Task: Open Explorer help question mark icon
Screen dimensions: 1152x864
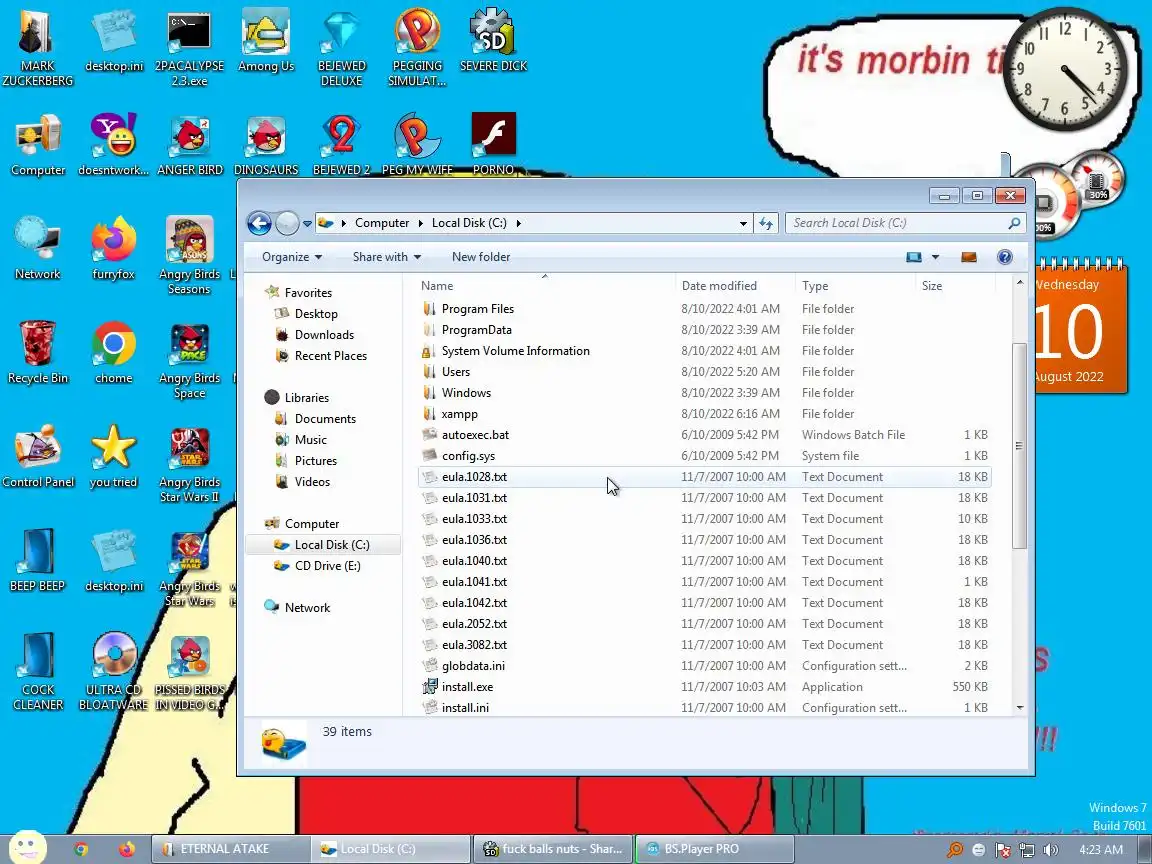Action: point(1004,256)
